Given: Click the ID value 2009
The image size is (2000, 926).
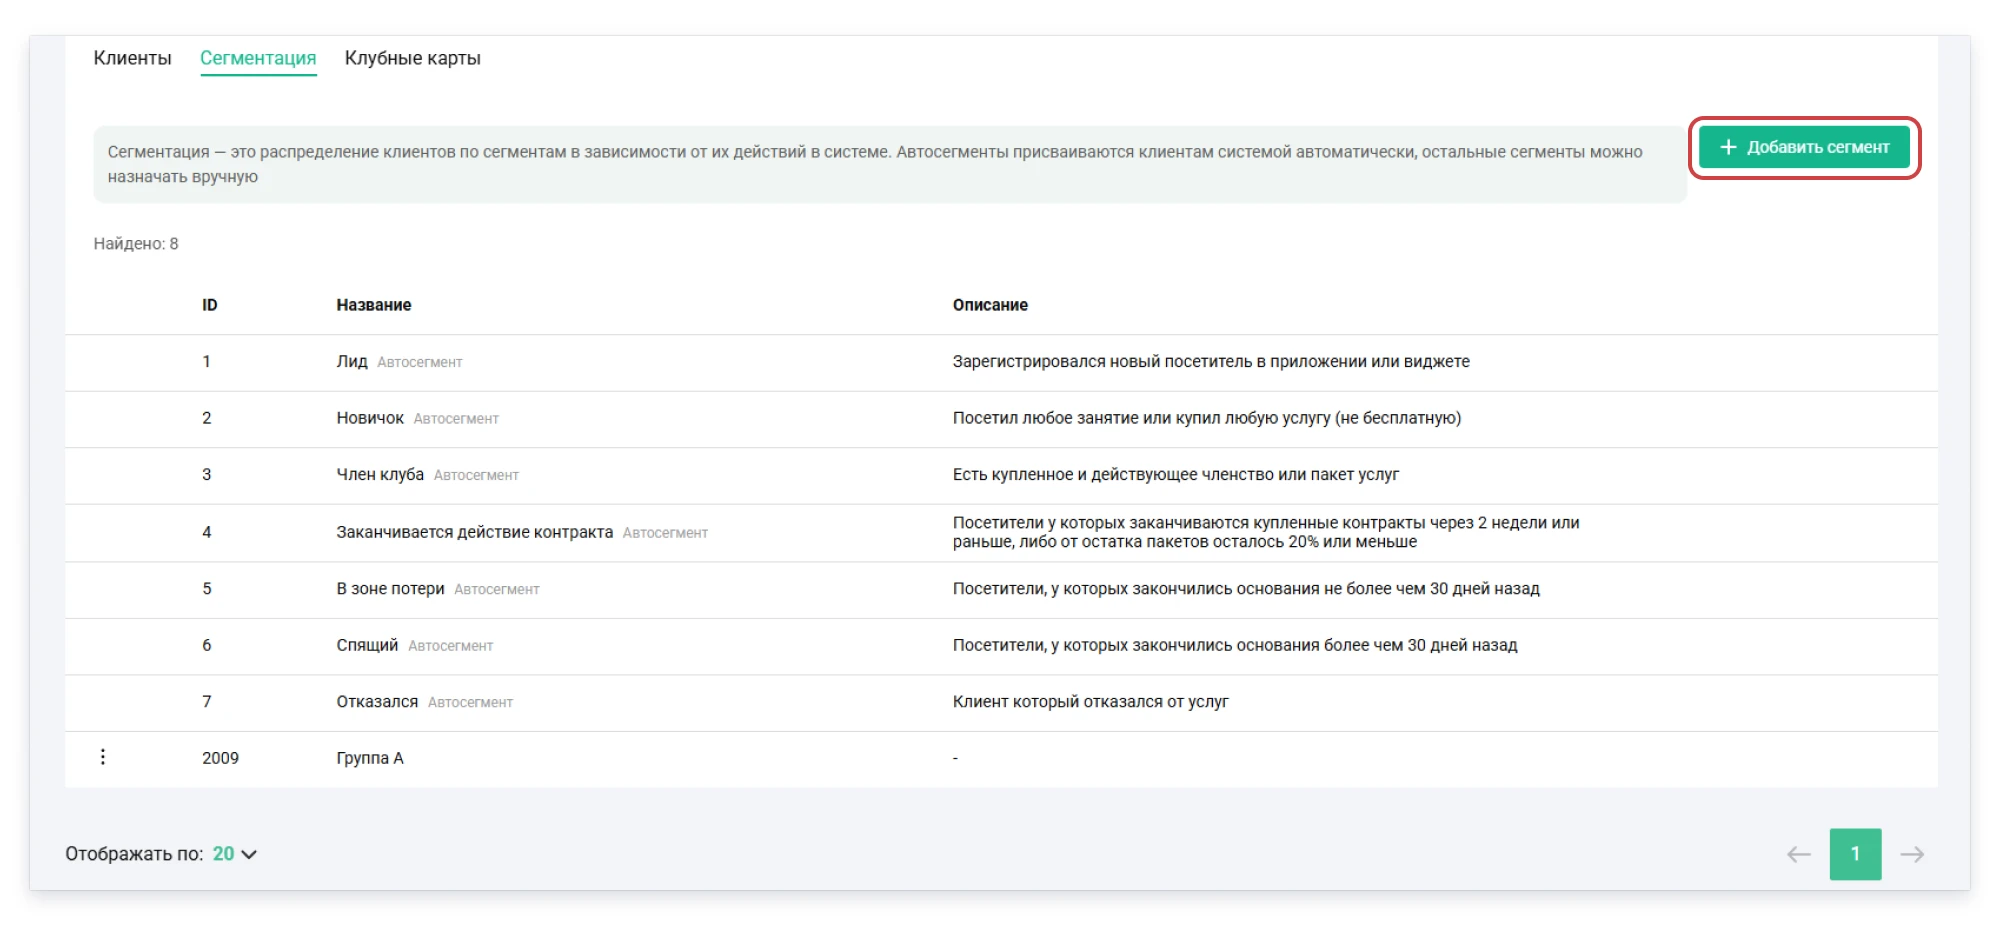Looking at the screenshot, I should point(220,758).
